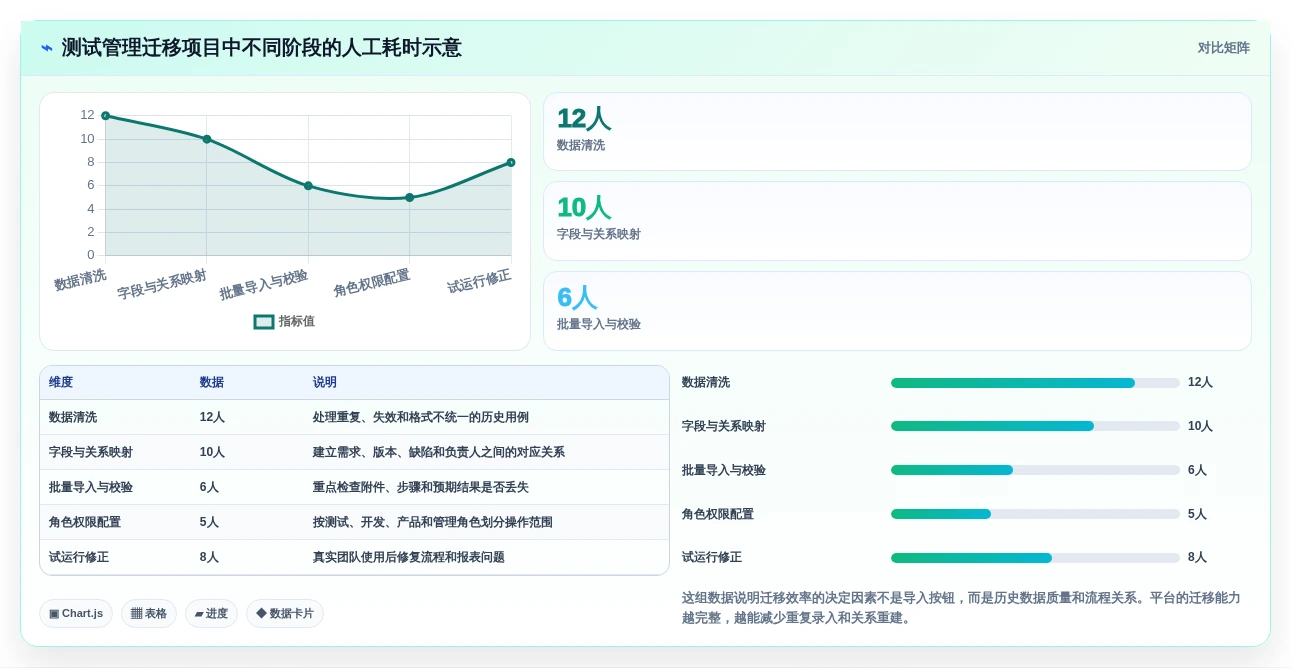Click 按测试、开发、产品和管理角色划分操作范围 description
Viewport: 1291px width, 668px height.
point(433,523)
